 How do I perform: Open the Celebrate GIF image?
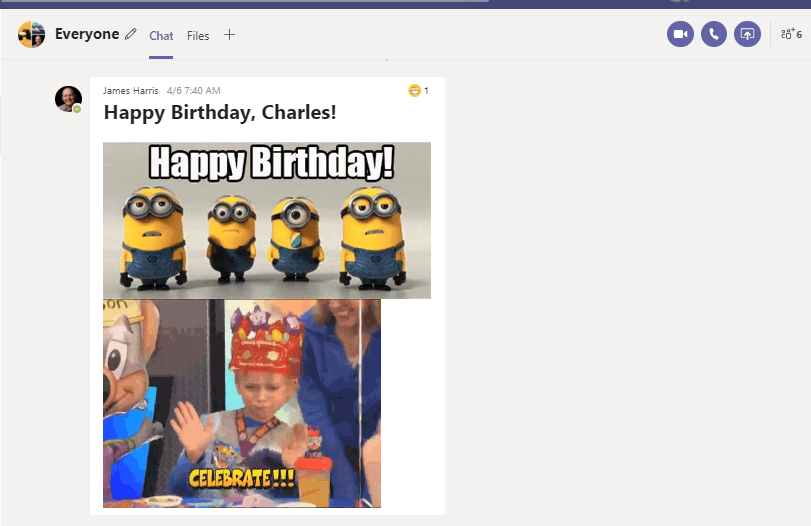coord(242,403)
